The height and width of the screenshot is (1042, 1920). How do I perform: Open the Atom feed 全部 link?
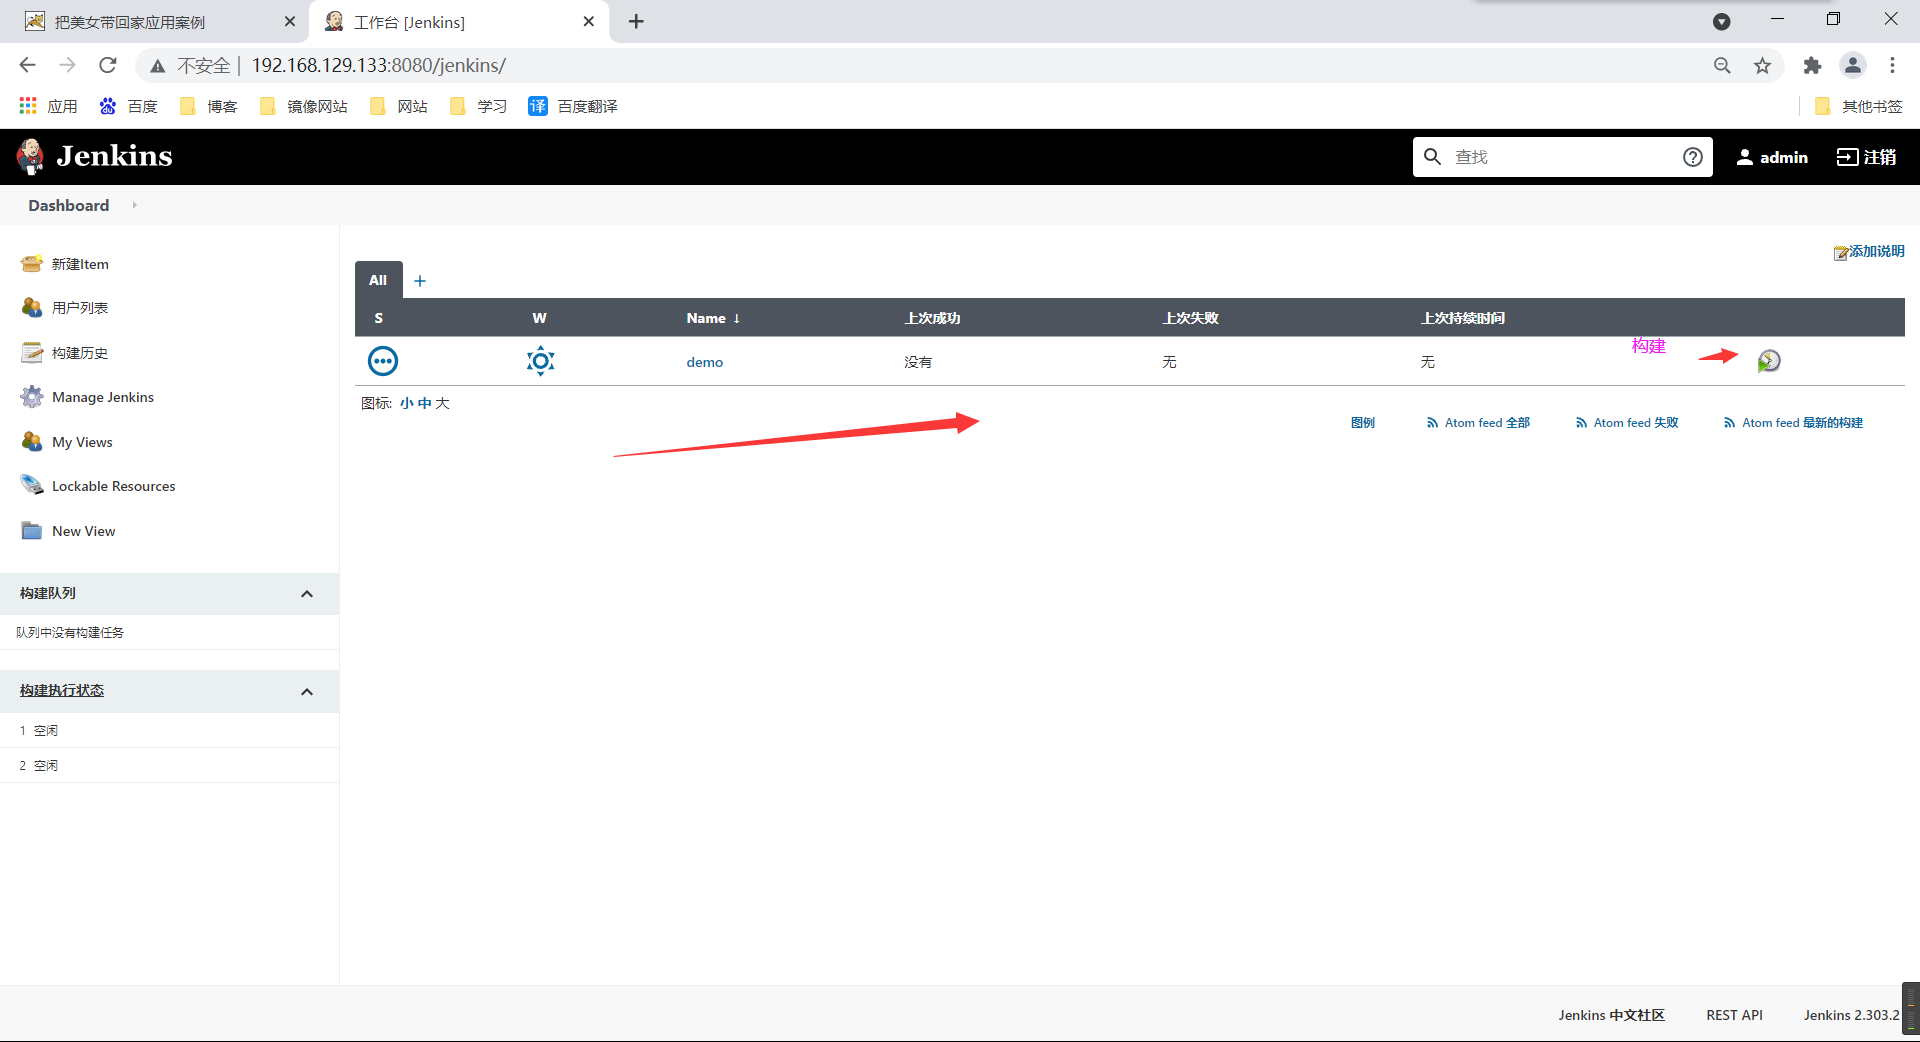click(1478, 423)
